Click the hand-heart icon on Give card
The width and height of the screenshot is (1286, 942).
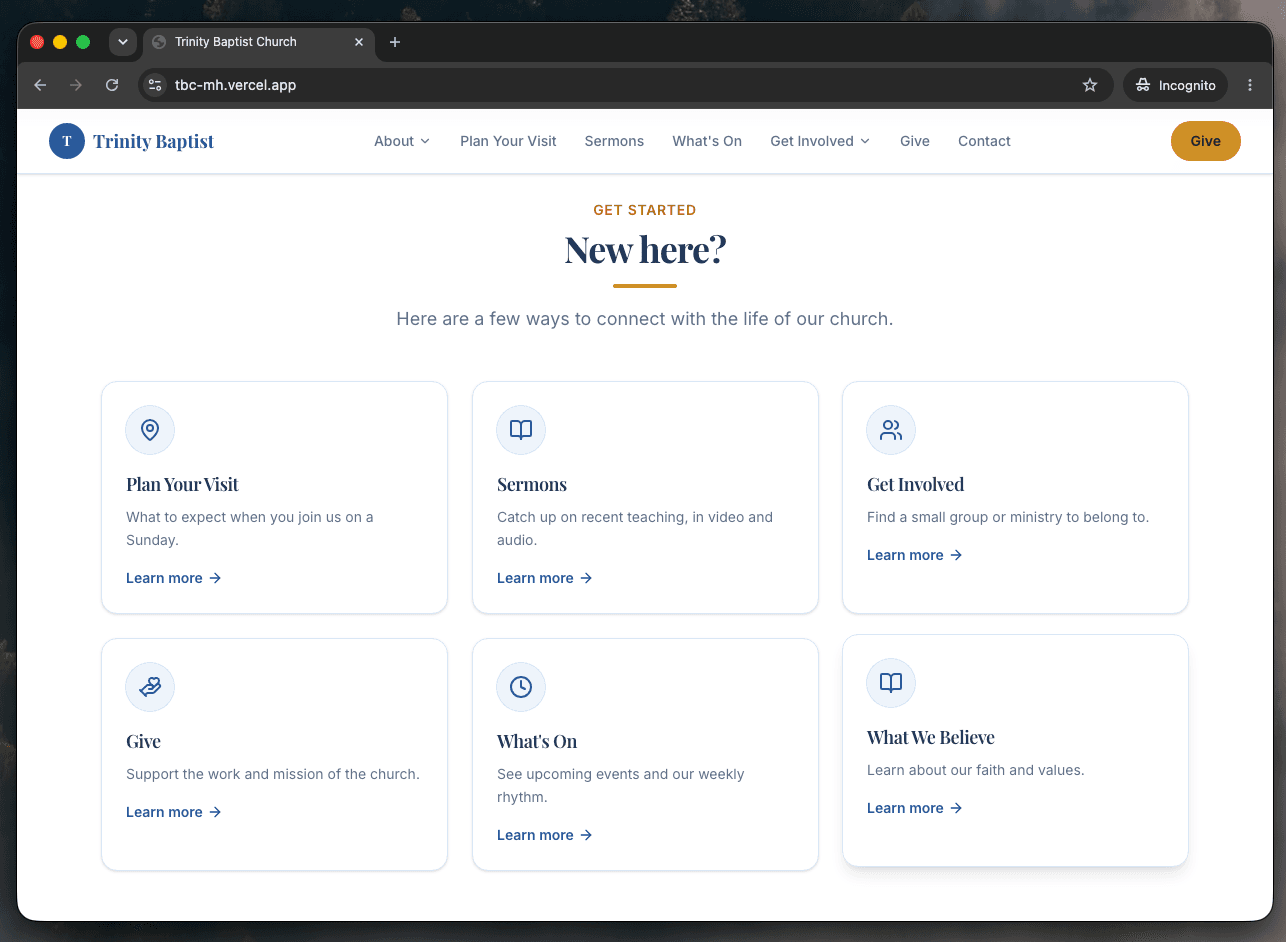150,687
